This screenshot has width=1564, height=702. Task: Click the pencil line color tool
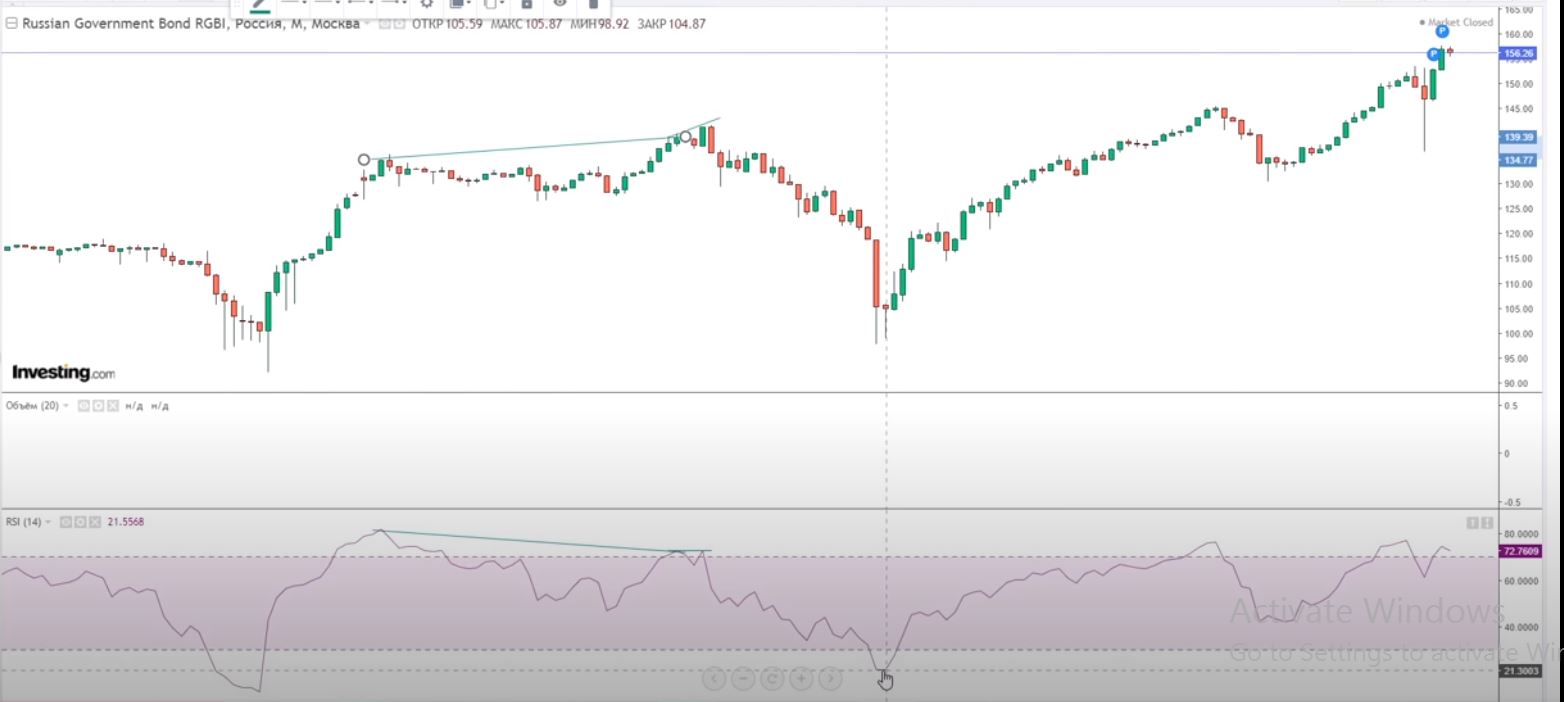coord(260,4)
